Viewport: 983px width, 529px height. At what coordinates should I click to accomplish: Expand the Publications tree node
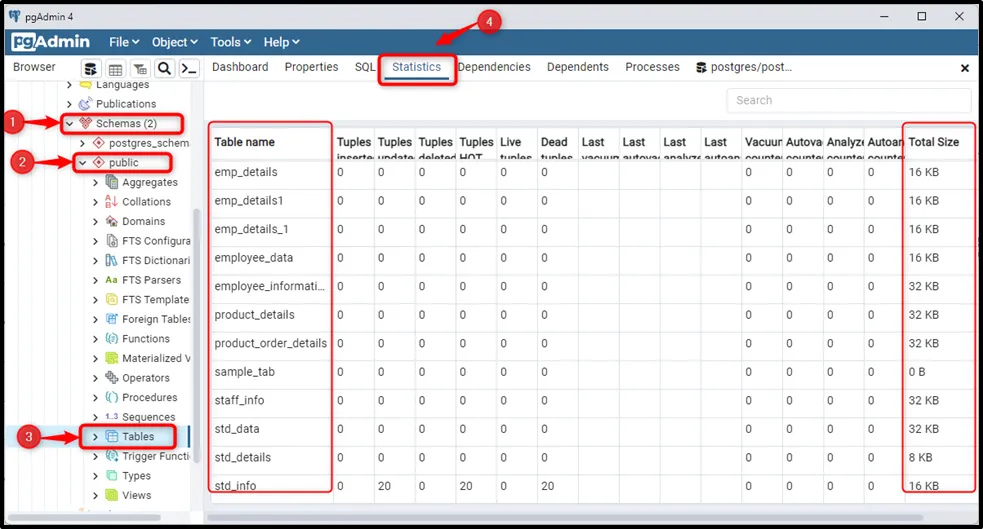click(x=69, y=104)
